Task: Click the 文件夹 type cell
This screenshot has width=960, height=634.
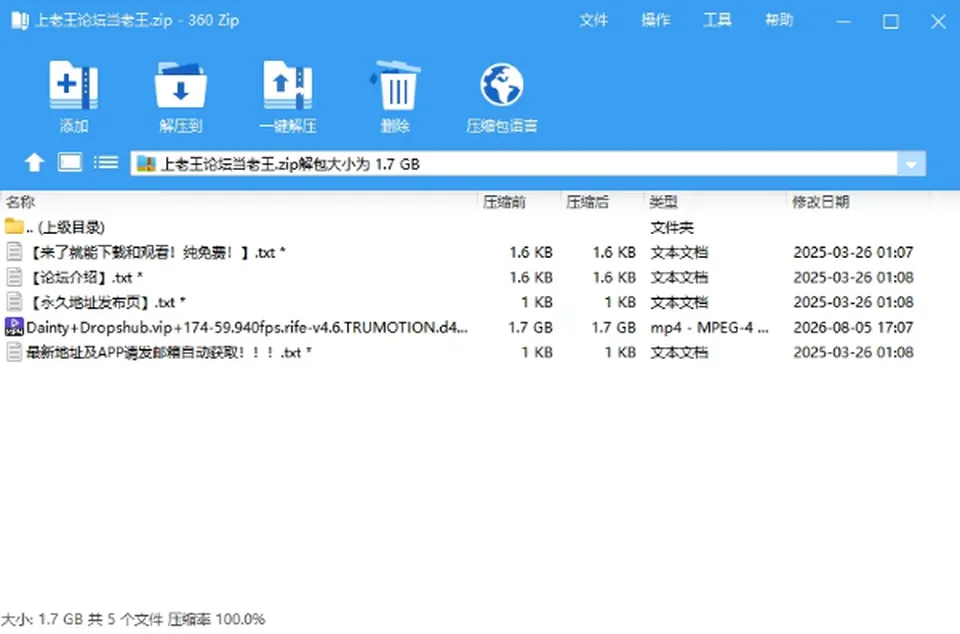Action: tap(672, 228)
